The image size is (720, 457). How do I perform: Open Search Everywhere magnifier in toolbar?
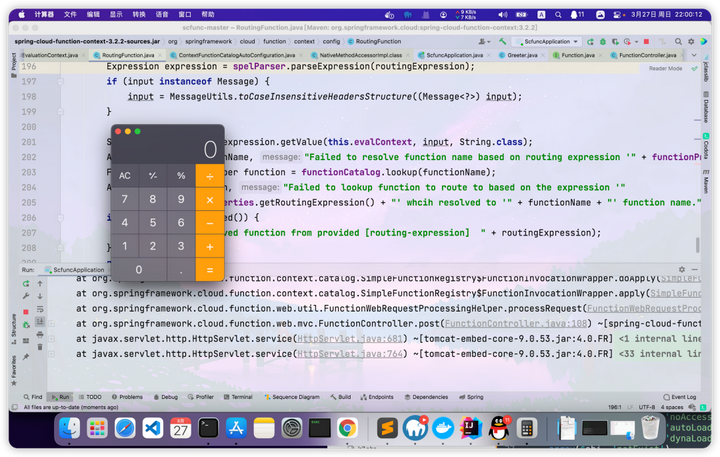click(678, 42)
